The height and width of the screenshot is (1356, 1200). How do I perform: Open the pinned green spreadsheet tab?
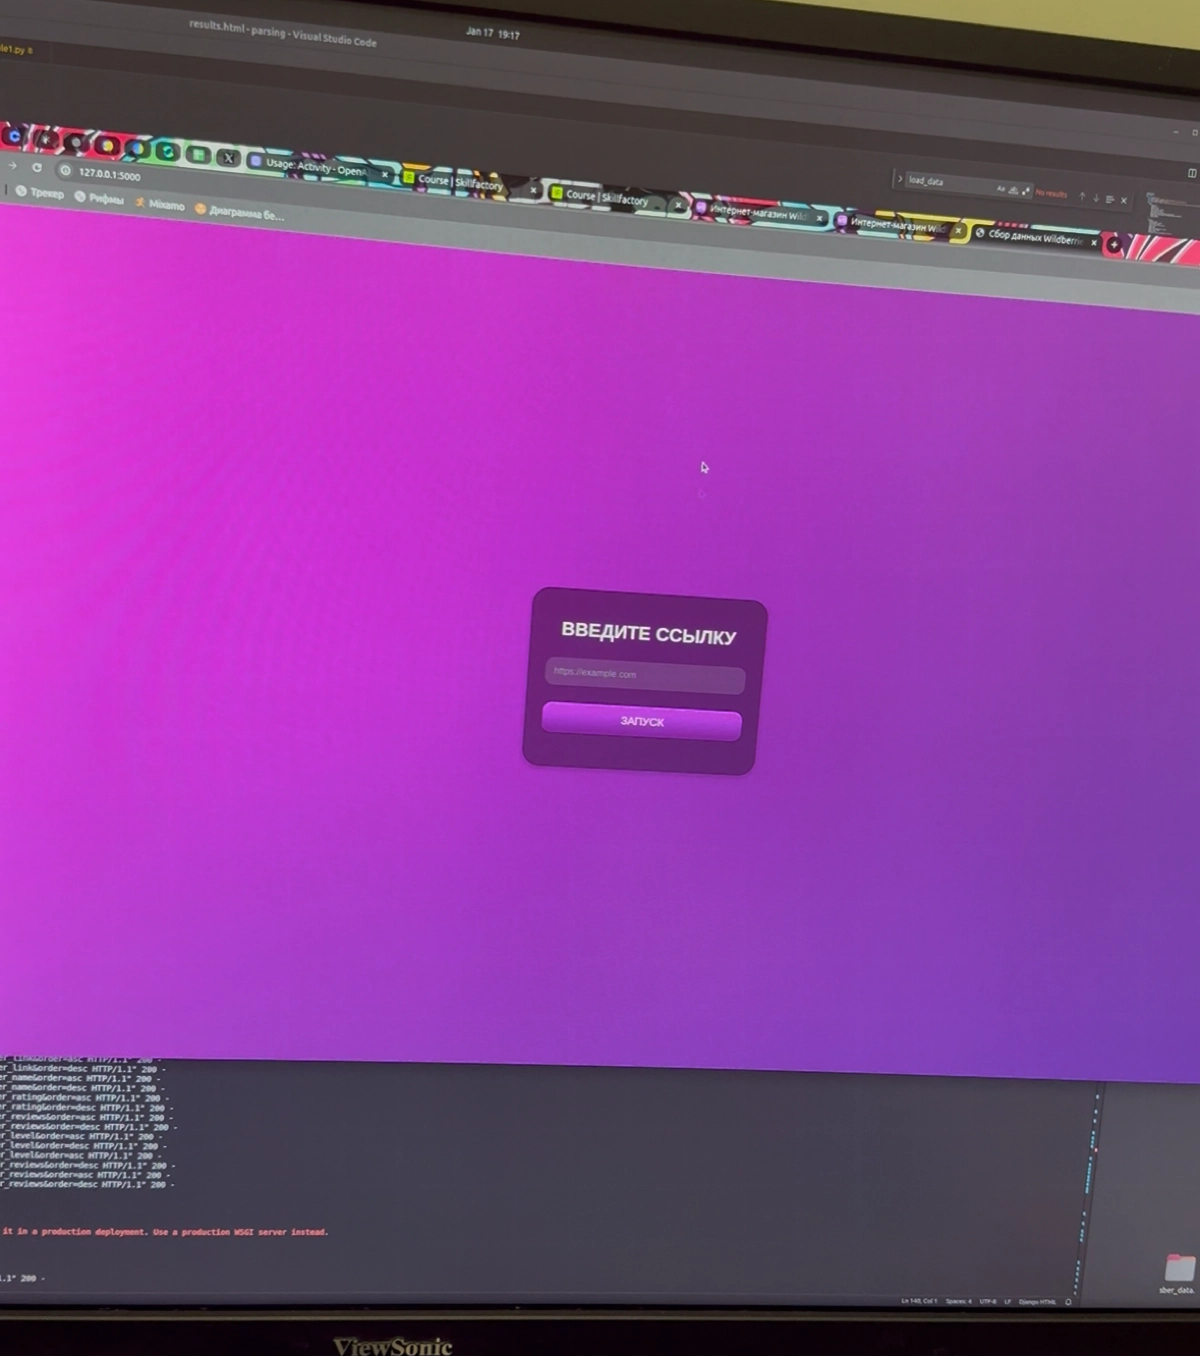tap(198, 155)
